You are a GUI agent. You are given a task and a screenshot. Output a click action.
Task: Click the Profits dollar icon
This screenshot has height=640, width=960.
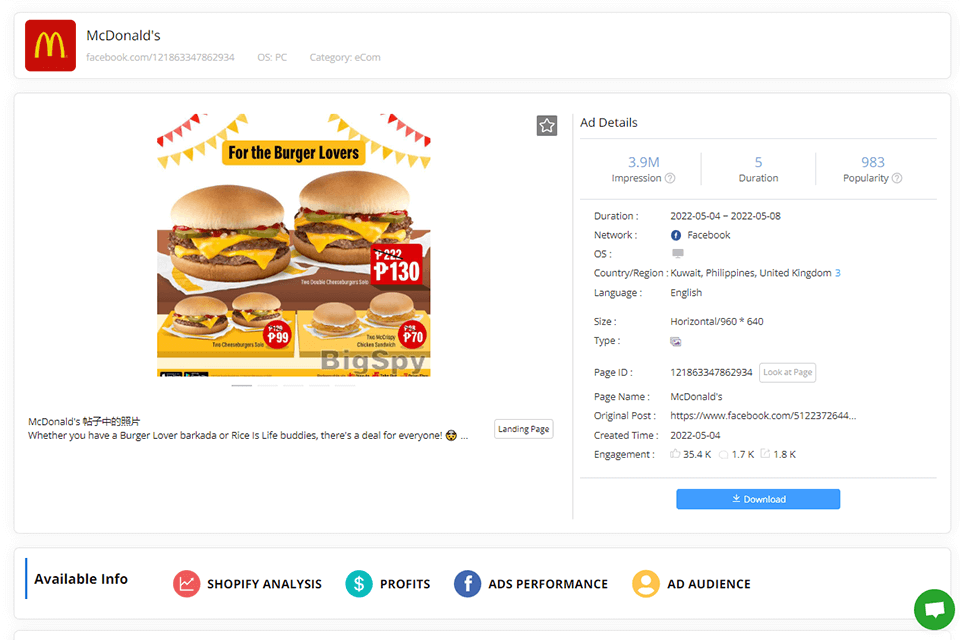click(359, 584)
